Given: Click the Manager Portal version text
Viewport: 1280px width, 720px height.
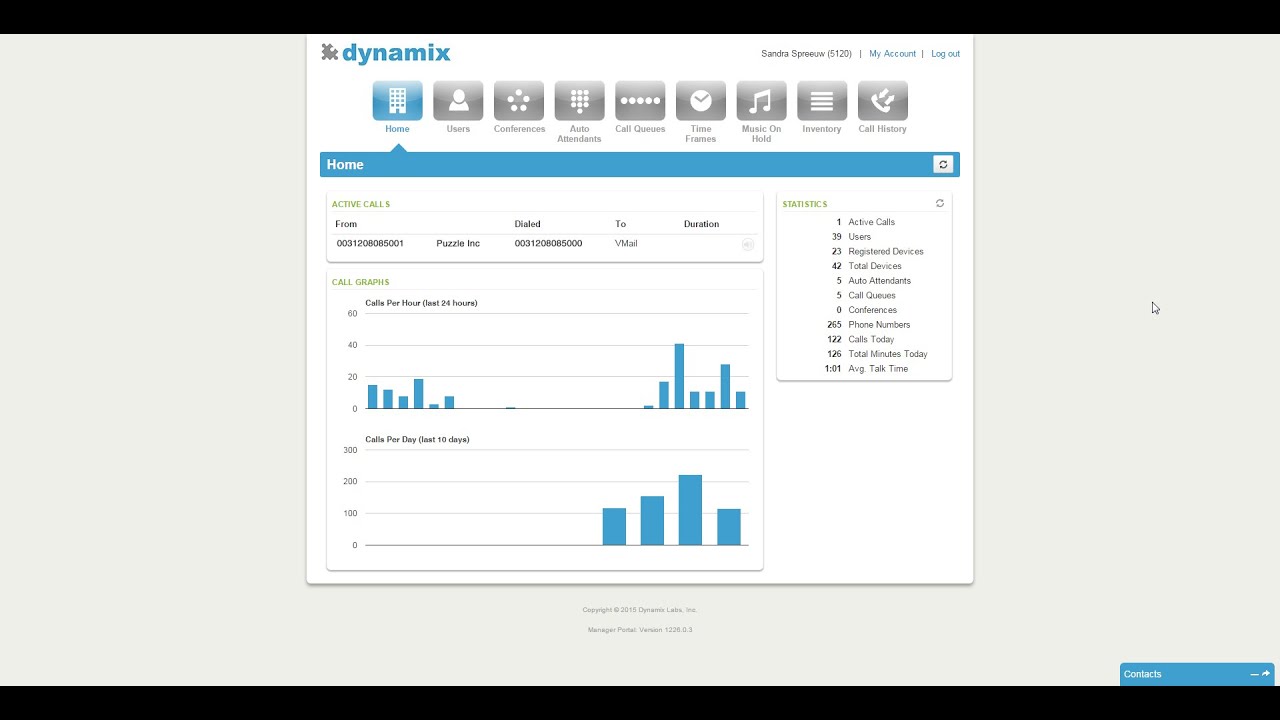Looking at the screenshot, I should (640, 630).
